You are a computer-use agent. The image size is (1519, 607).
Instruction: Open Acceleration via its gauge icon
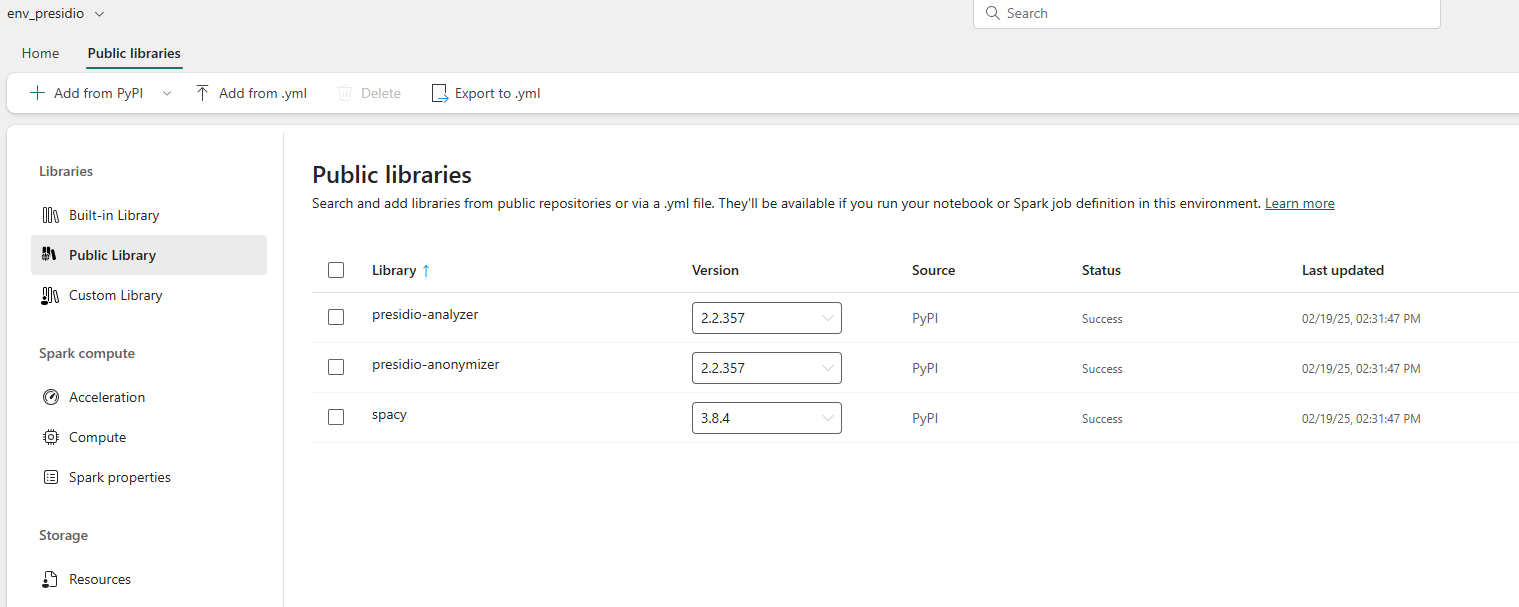click(x=51, y=397)
